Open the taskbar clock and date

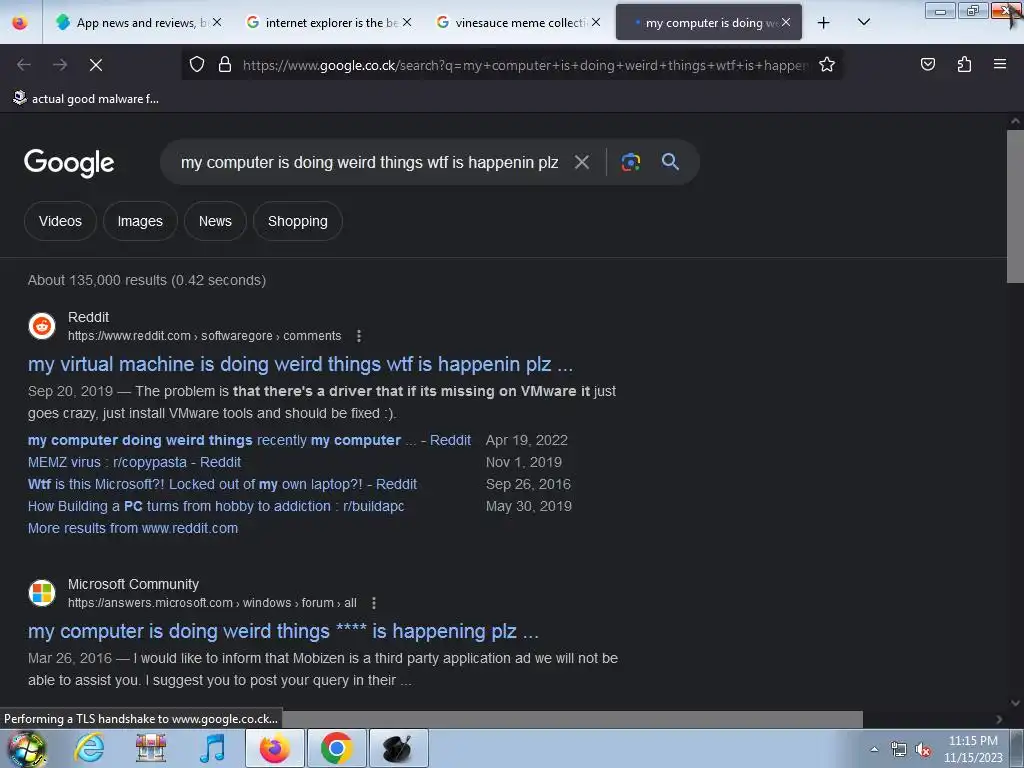pos(973,749)
